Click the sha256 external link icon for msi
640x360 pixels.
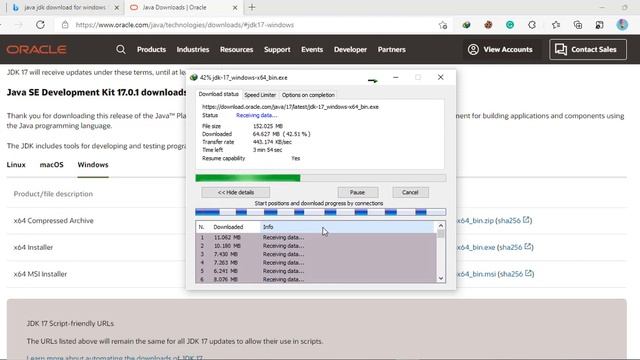528,273
